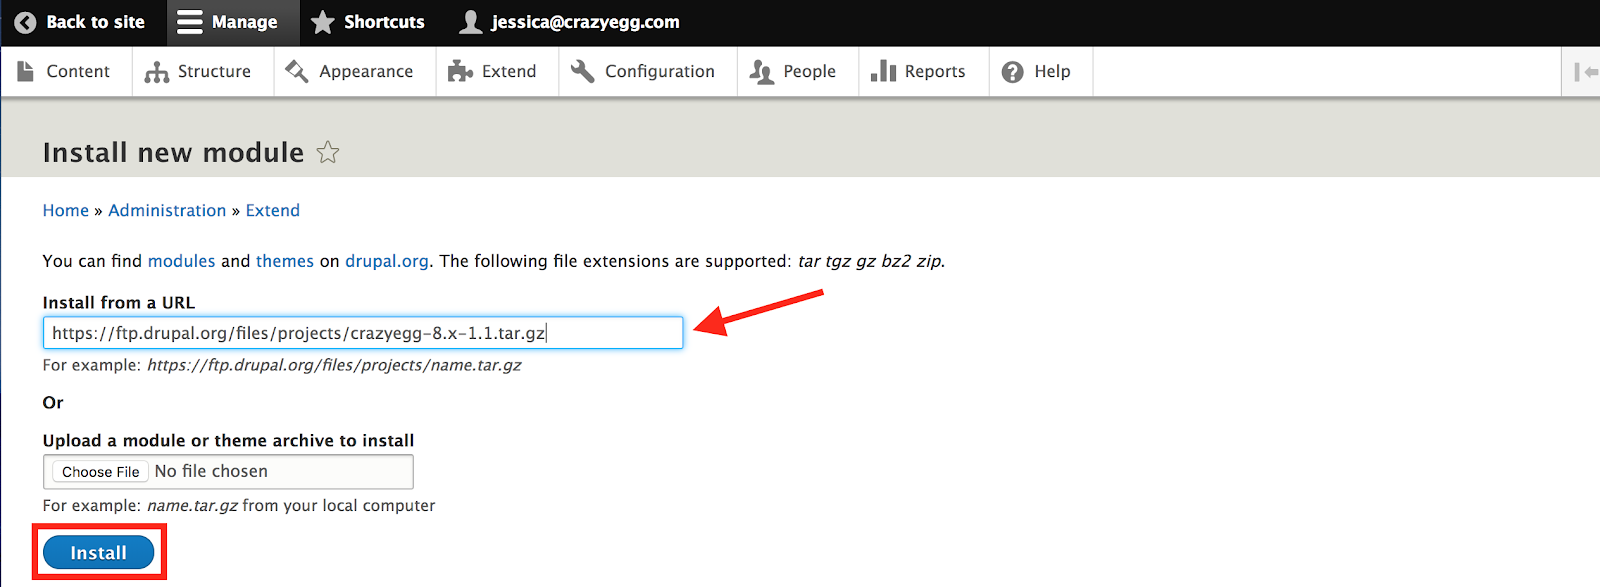Follow the Home breadcrumb link

pyautogui.click(x=66, y=210)
